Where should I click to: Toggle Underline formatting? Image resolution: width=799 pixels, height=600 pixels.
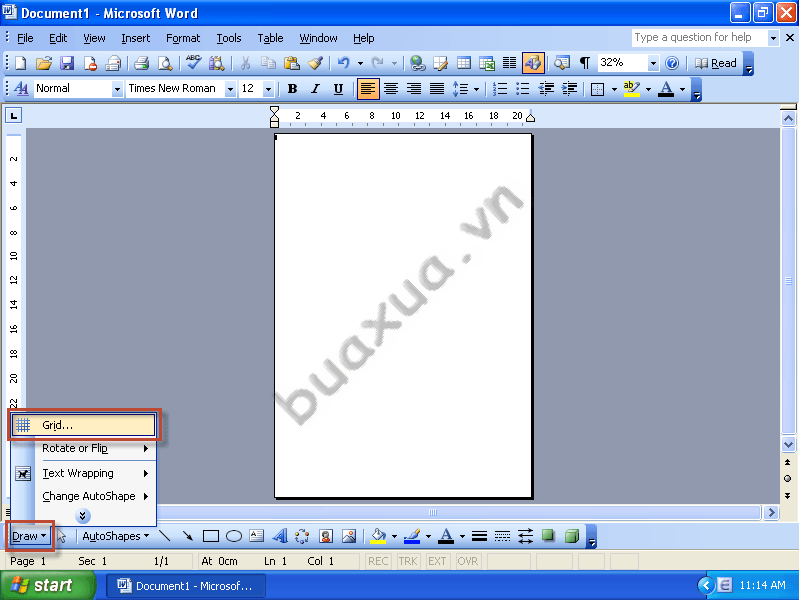tap(338, 89)
